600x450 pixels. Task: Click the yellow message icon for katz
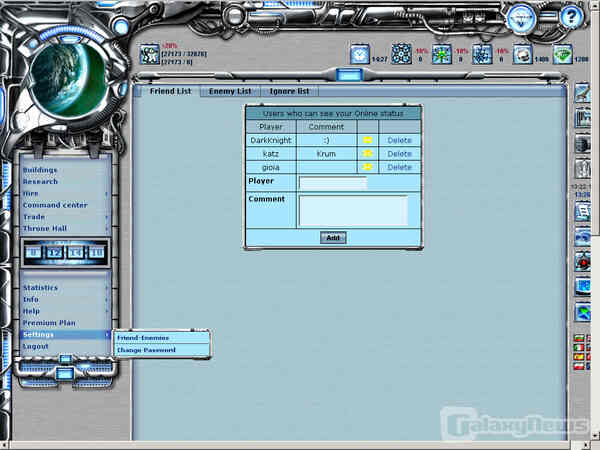367,154
